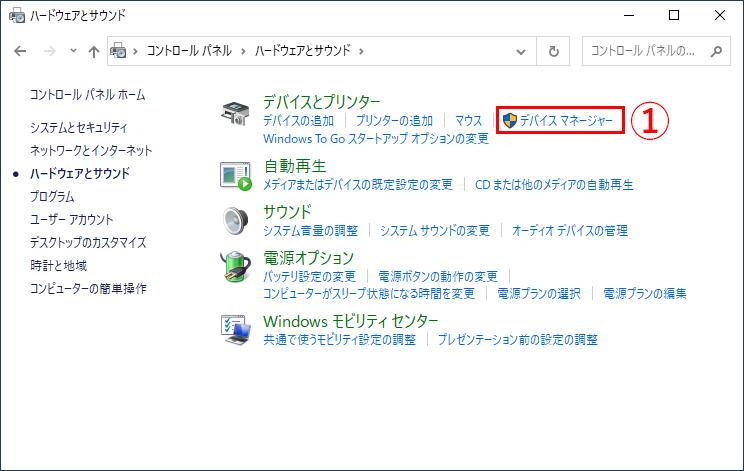Refresh the Control Panel view

[553, 51]
